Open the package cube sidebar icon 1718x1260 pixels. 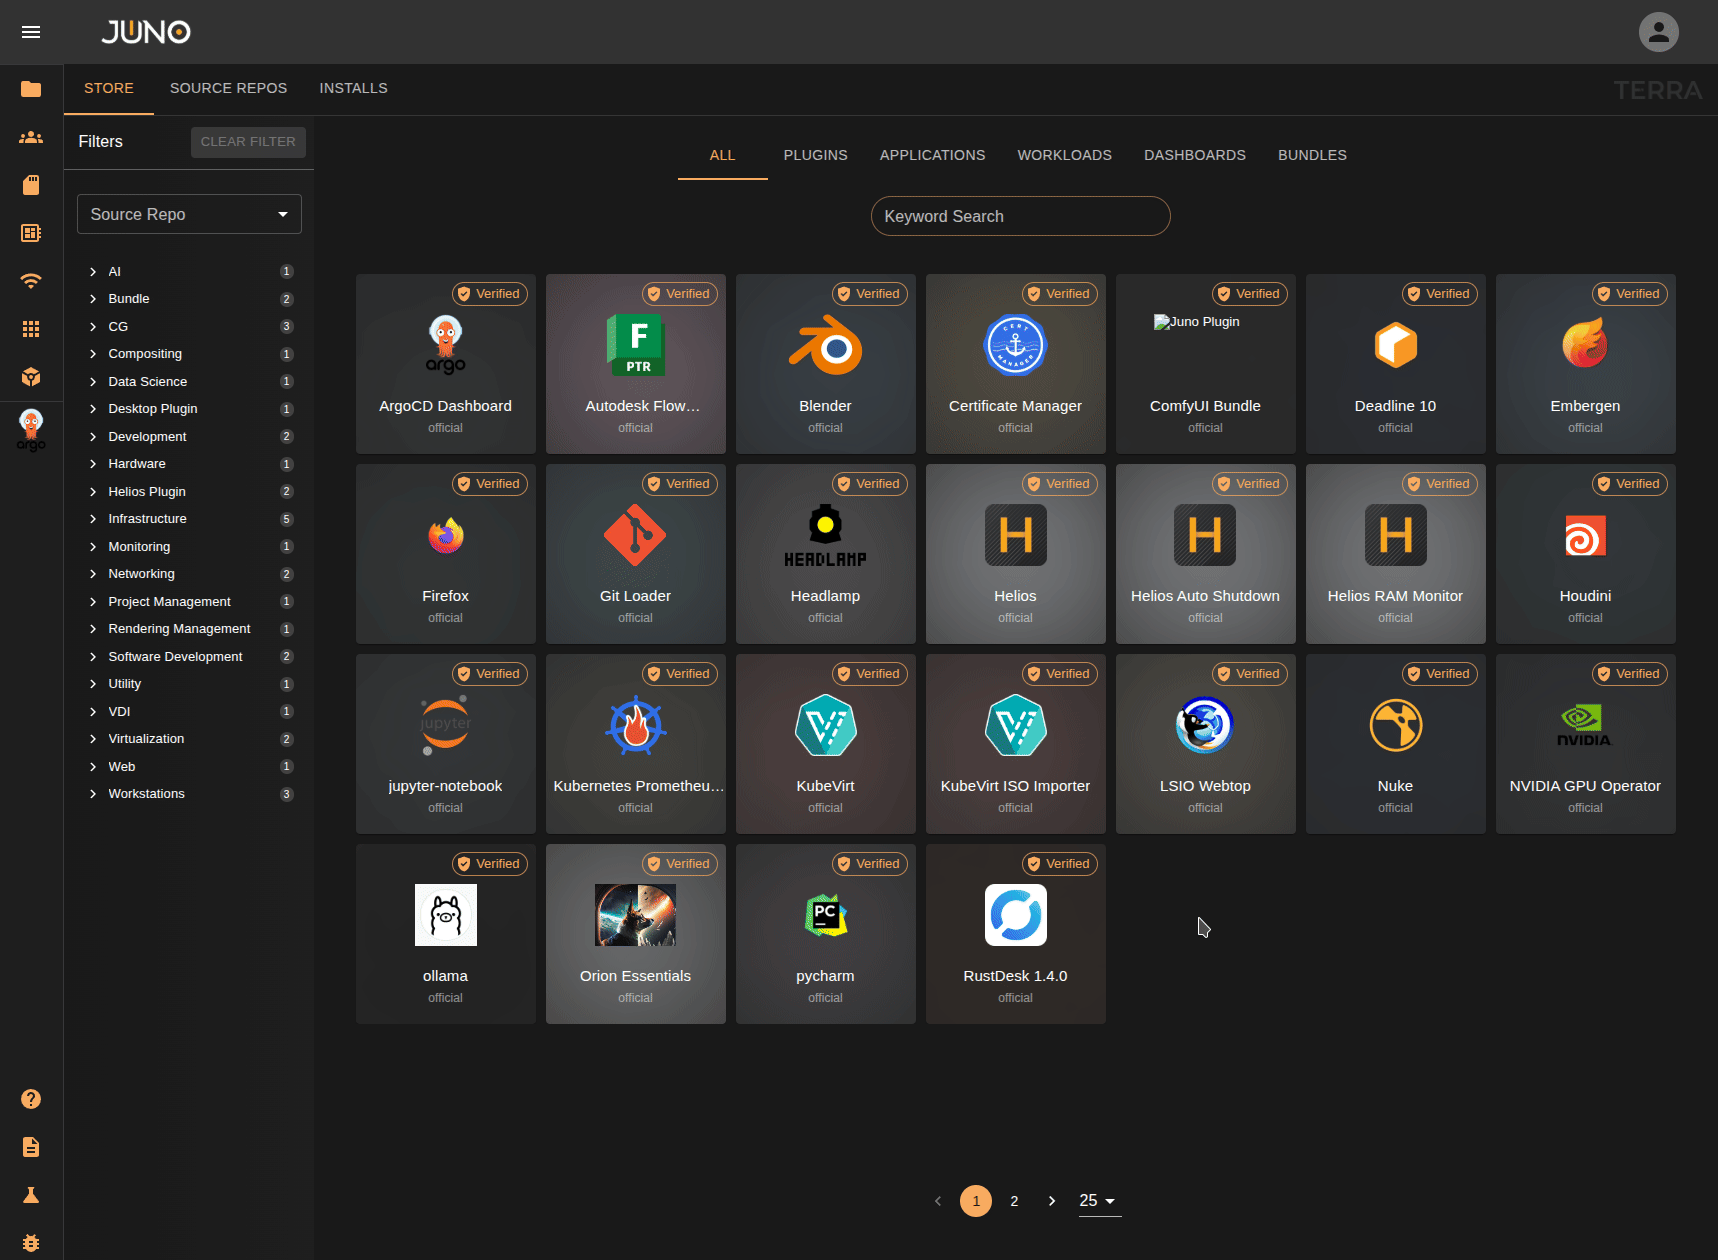tap(31, 377)
